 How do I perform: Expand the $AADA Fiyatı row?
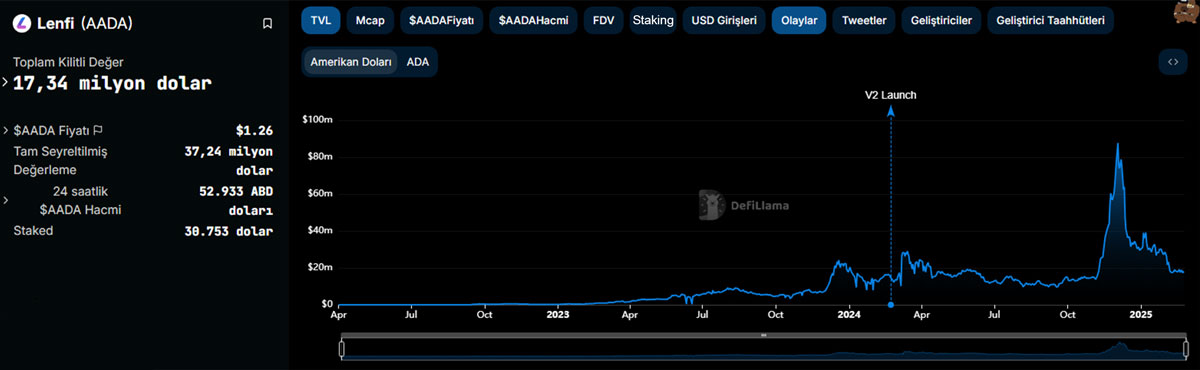pyautogui.click(x=6, y=131)
